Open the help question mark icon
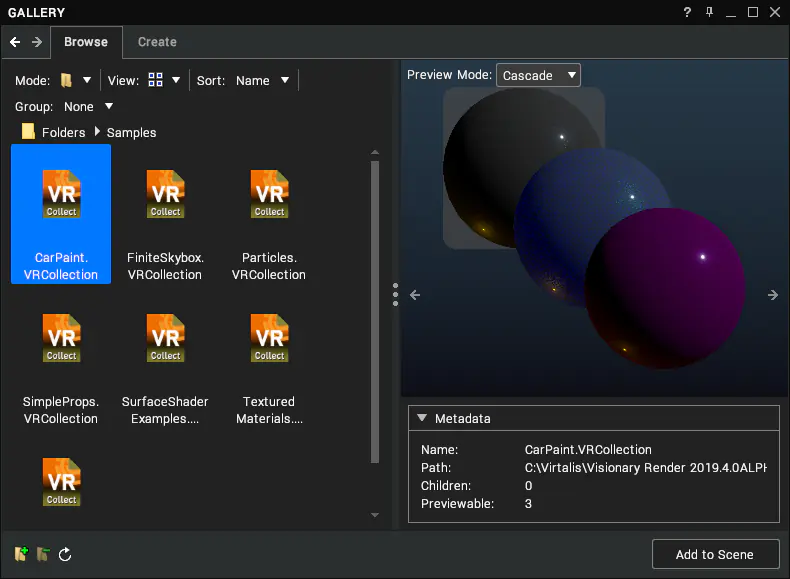Screen dimensions: 790x579 coord(687,12)
